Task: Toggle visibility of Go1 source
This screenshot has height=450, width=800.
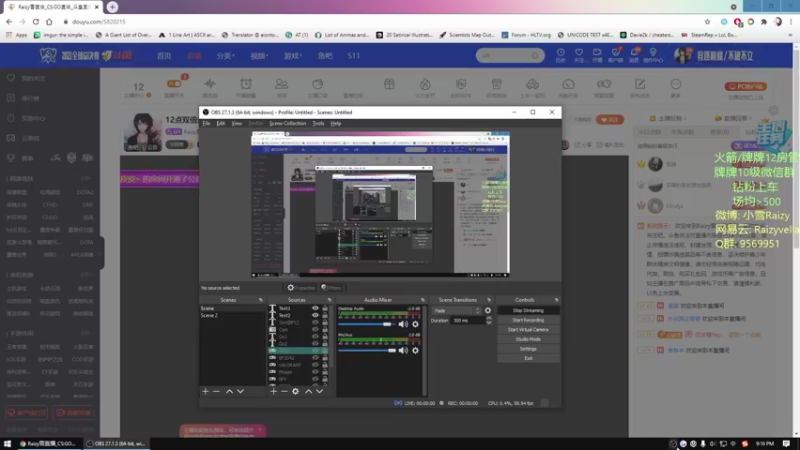Action: tap(315, 337)
